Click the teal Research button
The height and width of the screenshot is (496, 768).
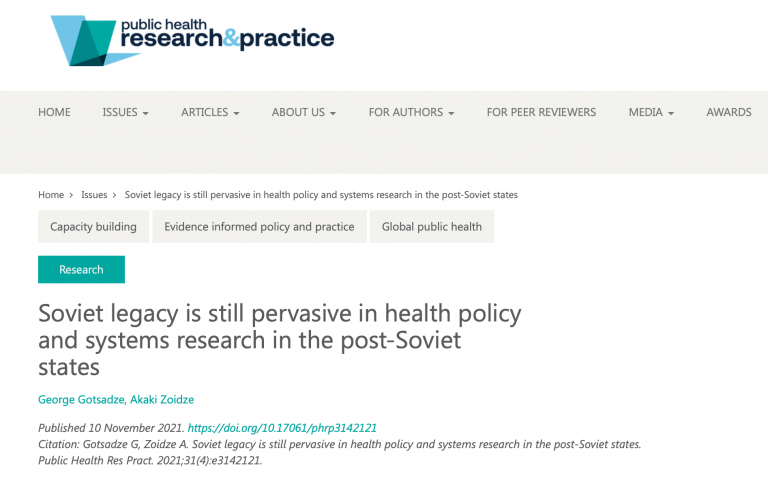click(x=81, y=269)
